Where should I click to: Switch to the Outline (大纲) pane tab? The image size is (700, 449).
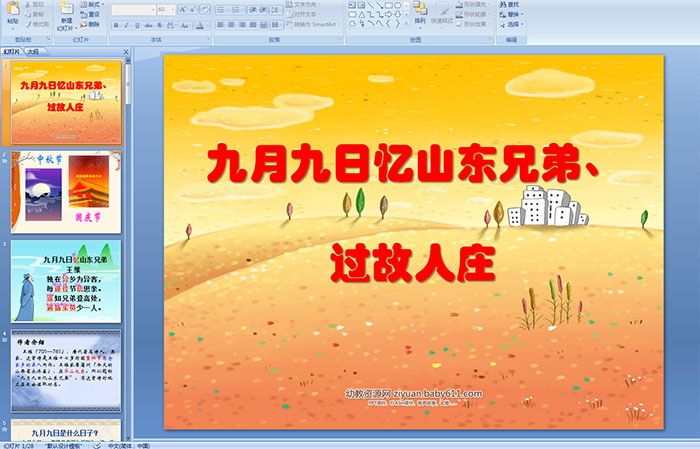[33, 52]
